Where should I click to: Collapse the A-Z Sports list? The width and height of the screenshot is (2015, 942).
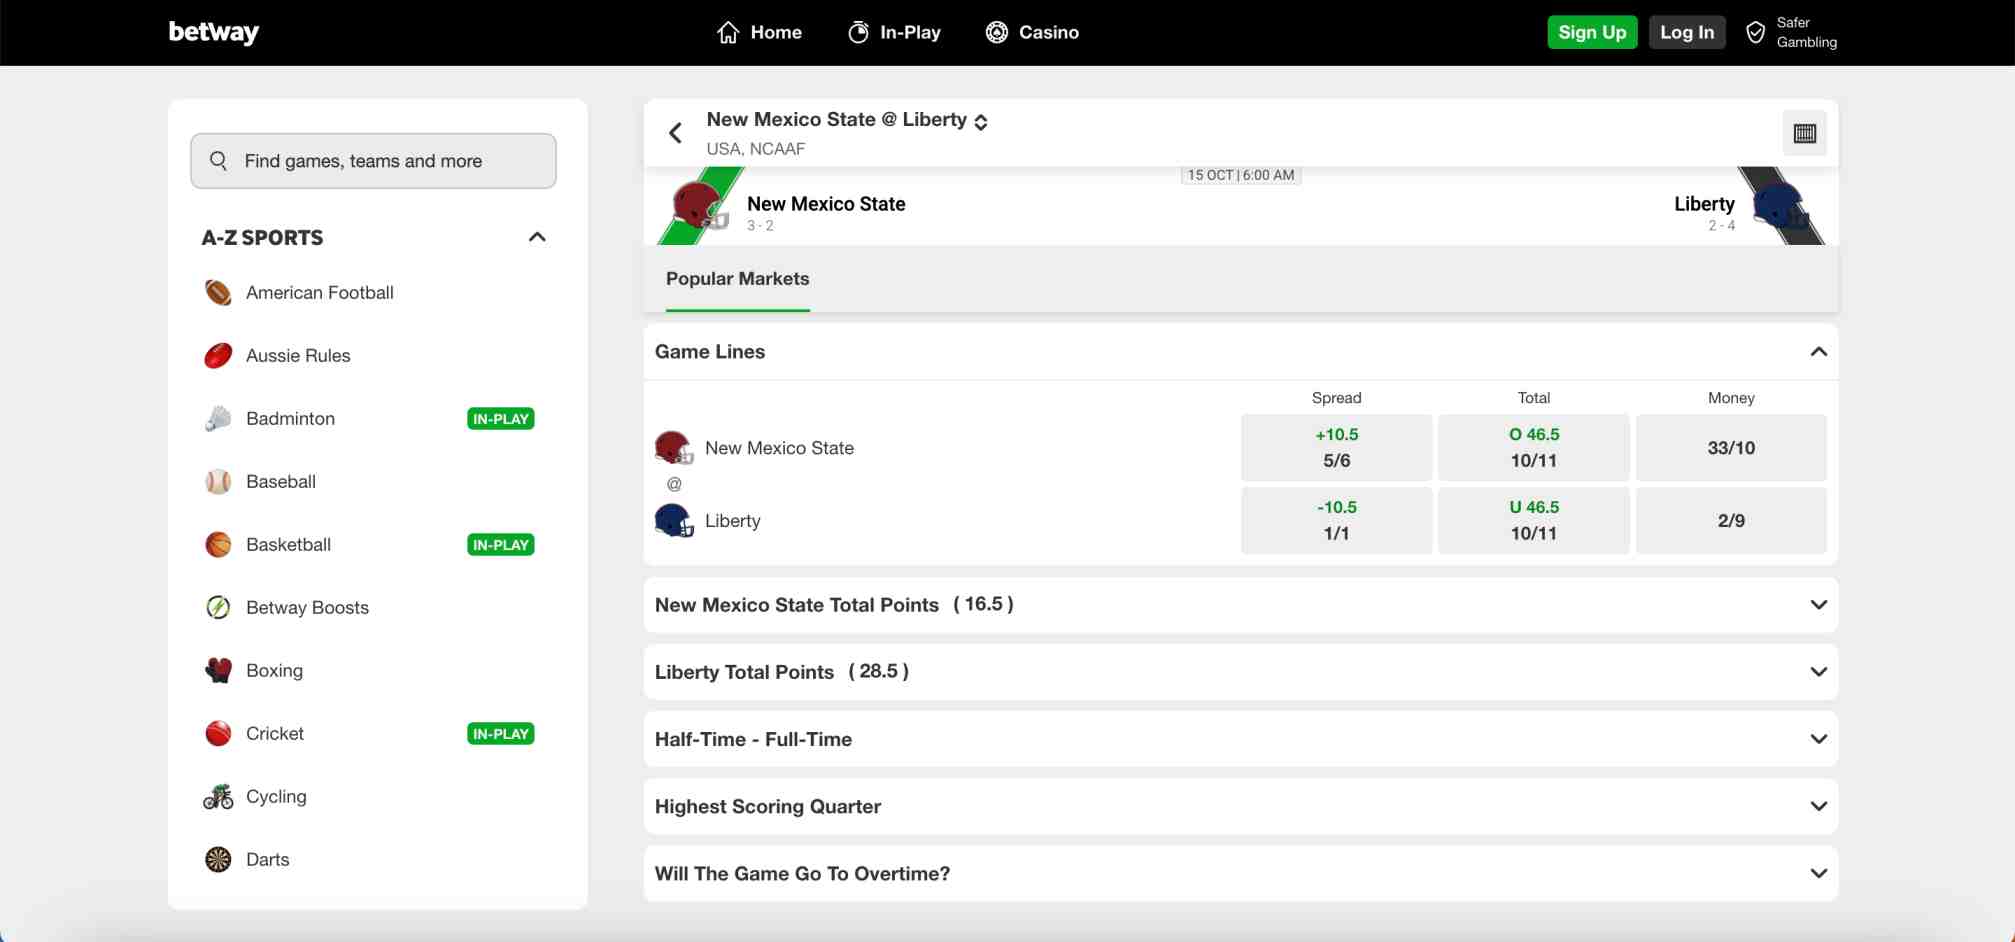pos(537,237)
